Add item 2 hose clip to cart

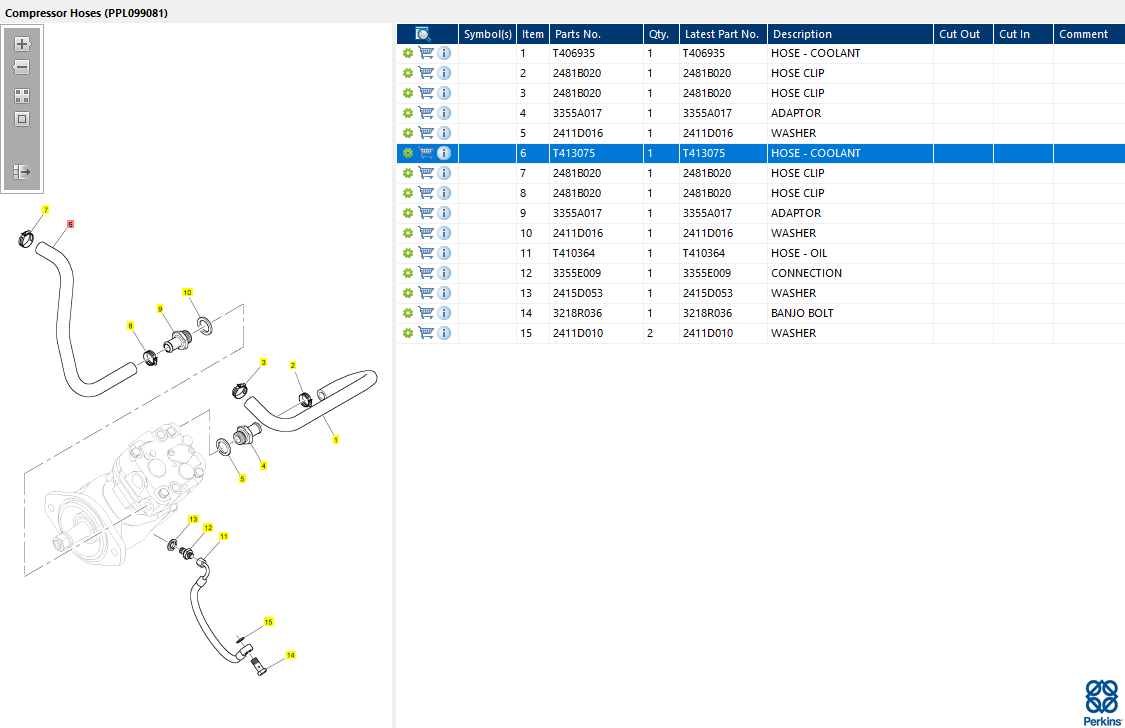tap(426, 73)
